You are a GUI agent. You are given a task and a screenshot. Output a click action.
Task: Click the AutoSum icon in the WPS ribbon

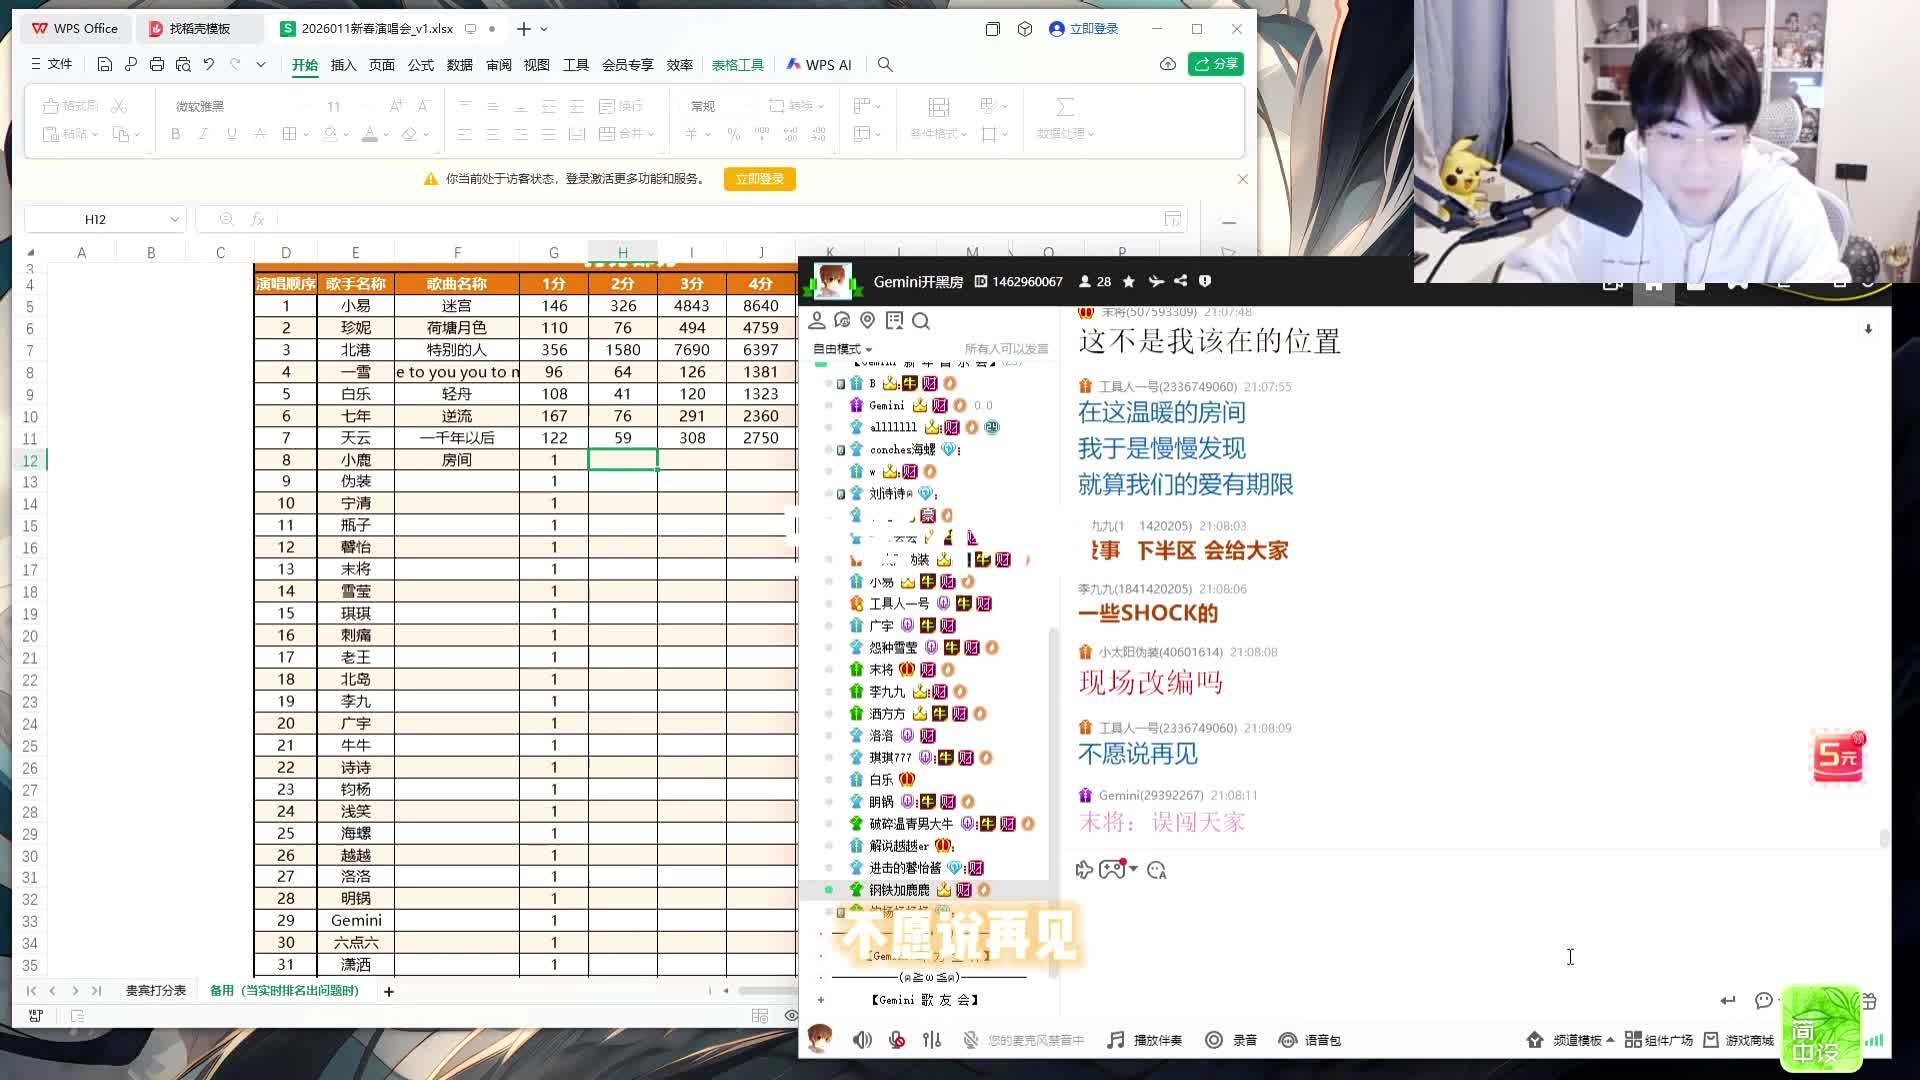pyautogui.click(x=1064, y=106)
